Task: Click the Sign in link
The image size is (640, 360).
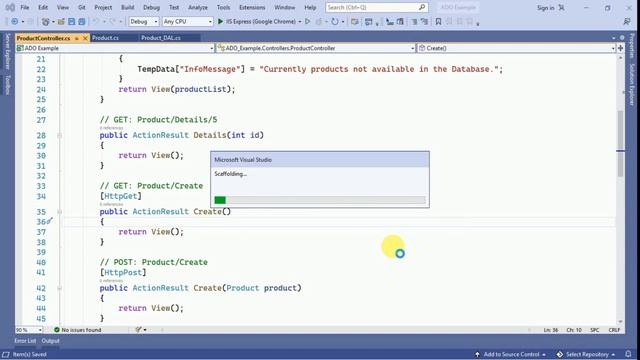Action: pos(545,8)
